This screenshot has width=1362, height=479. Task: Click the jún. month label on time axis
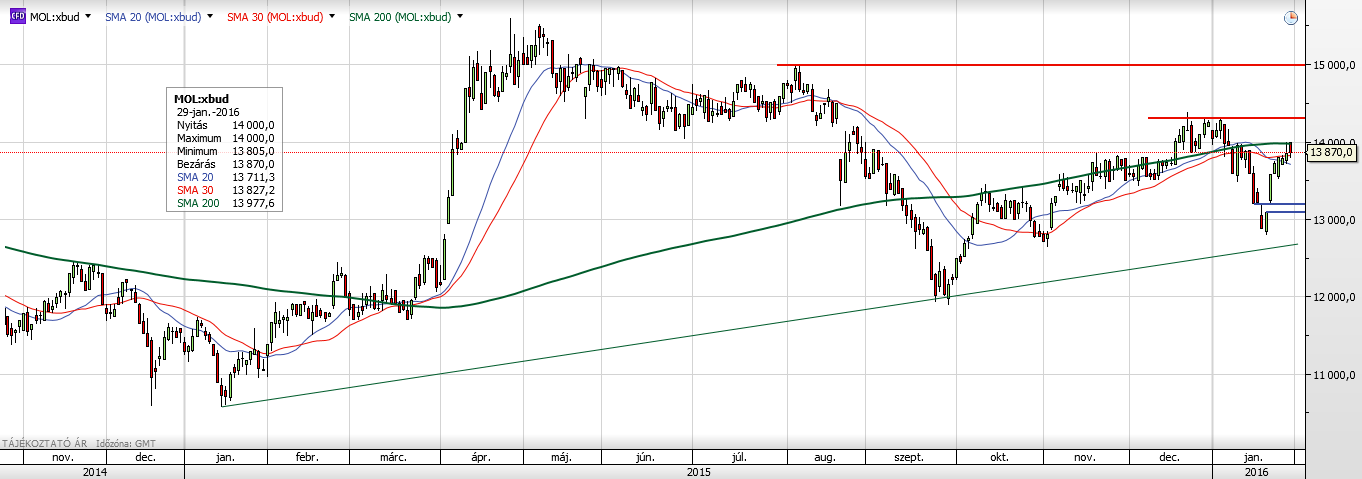point(644,457)
